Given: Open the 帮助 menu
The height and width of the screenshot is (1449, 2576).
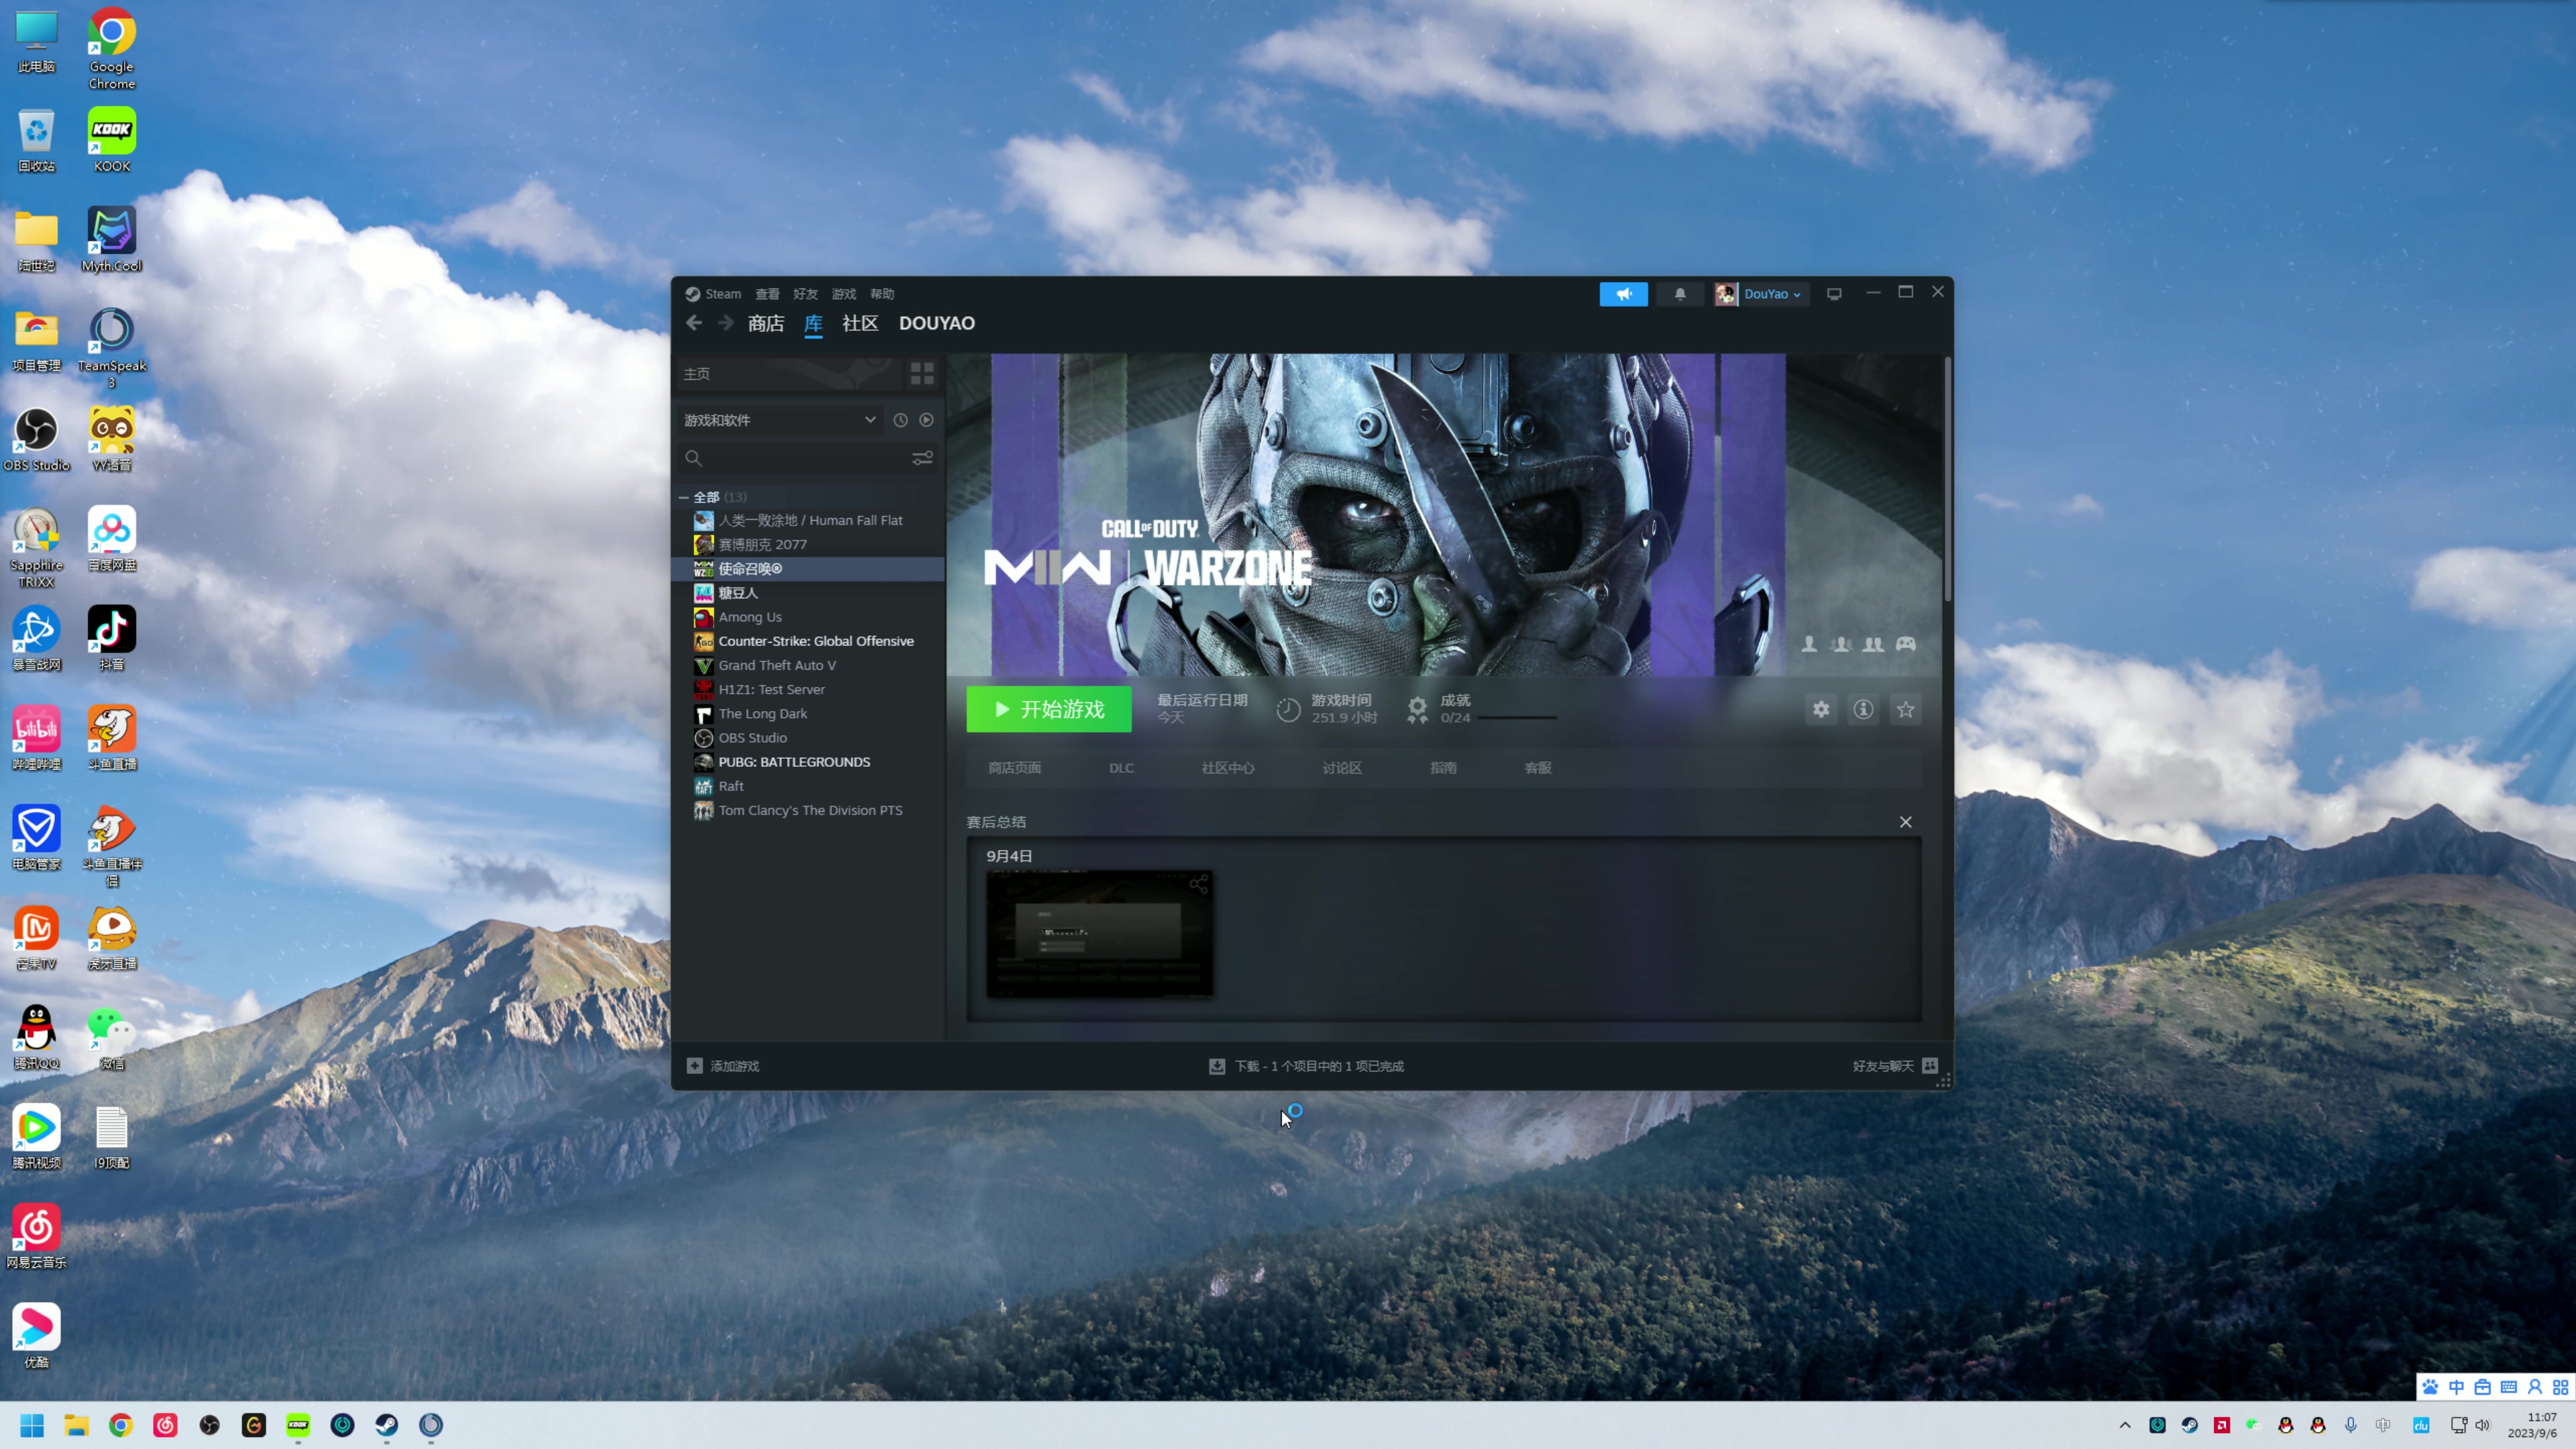Looking at the screenshot, I should coord(882,294).
